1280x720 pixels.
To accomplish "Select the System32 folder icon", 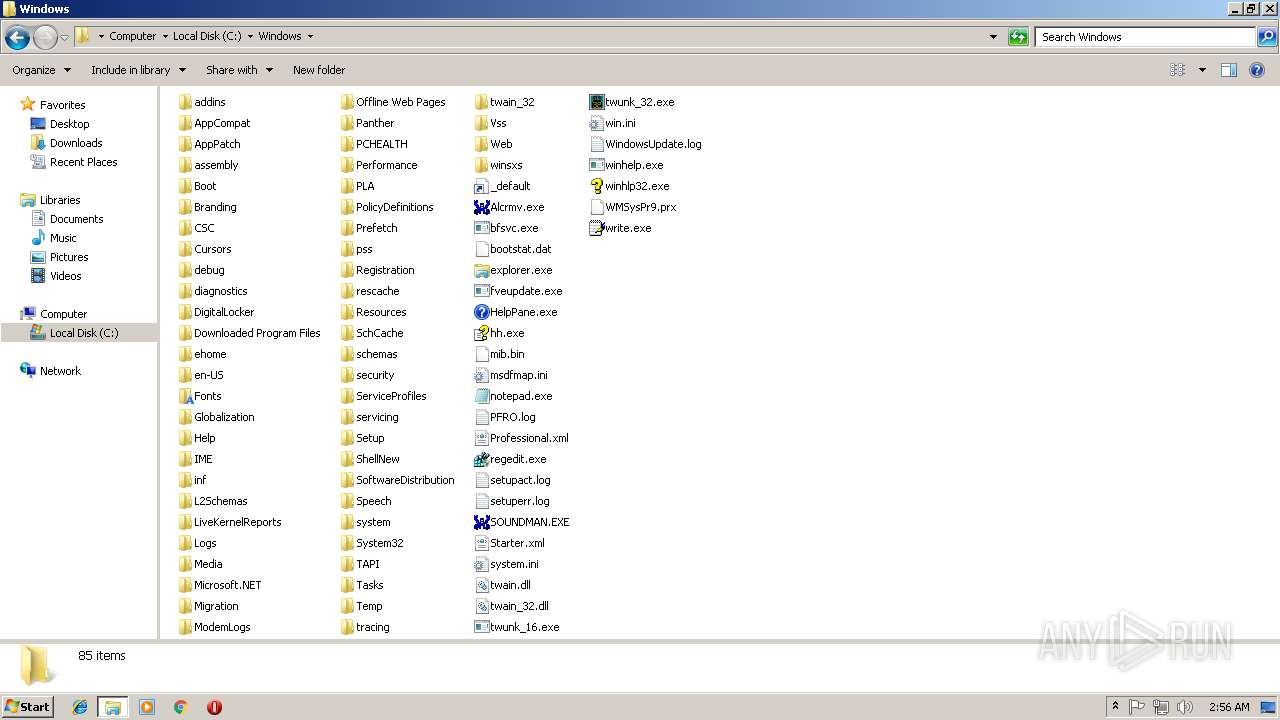I will (348, 543).
